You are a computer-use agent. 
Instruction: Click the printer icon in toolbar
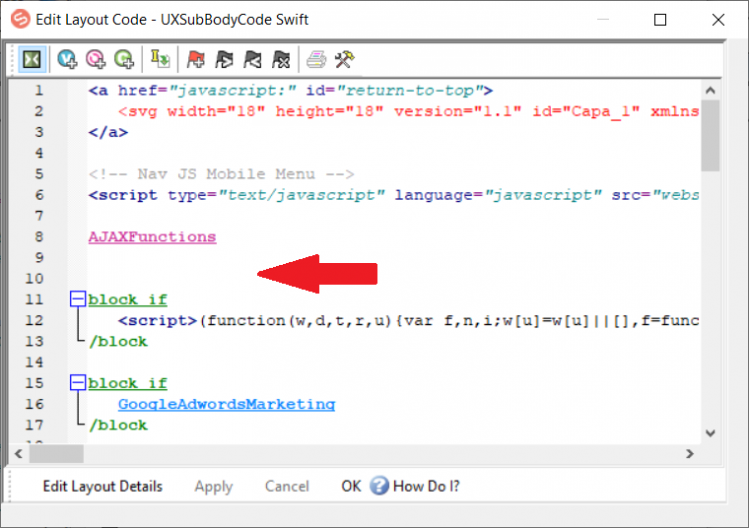tap(316, 59)
